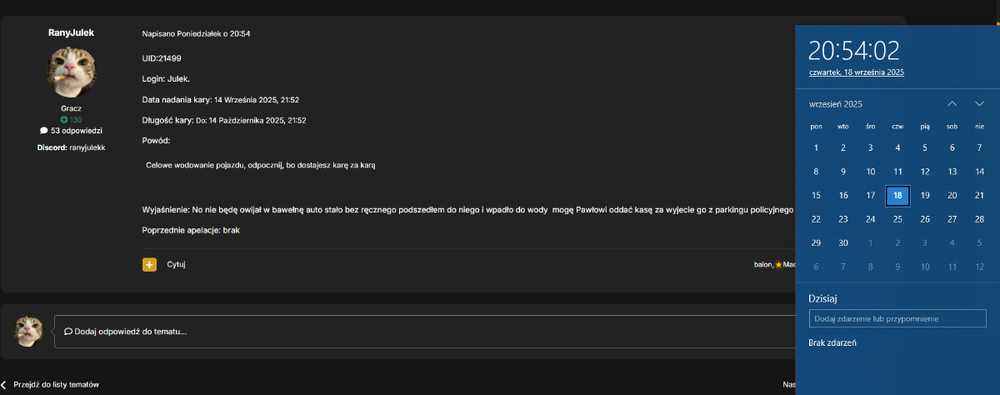Click the speech bubble icon by 53 odpowiedzi
The width and height of the screenshot is (1000, 395).
(x=44, y=131)
